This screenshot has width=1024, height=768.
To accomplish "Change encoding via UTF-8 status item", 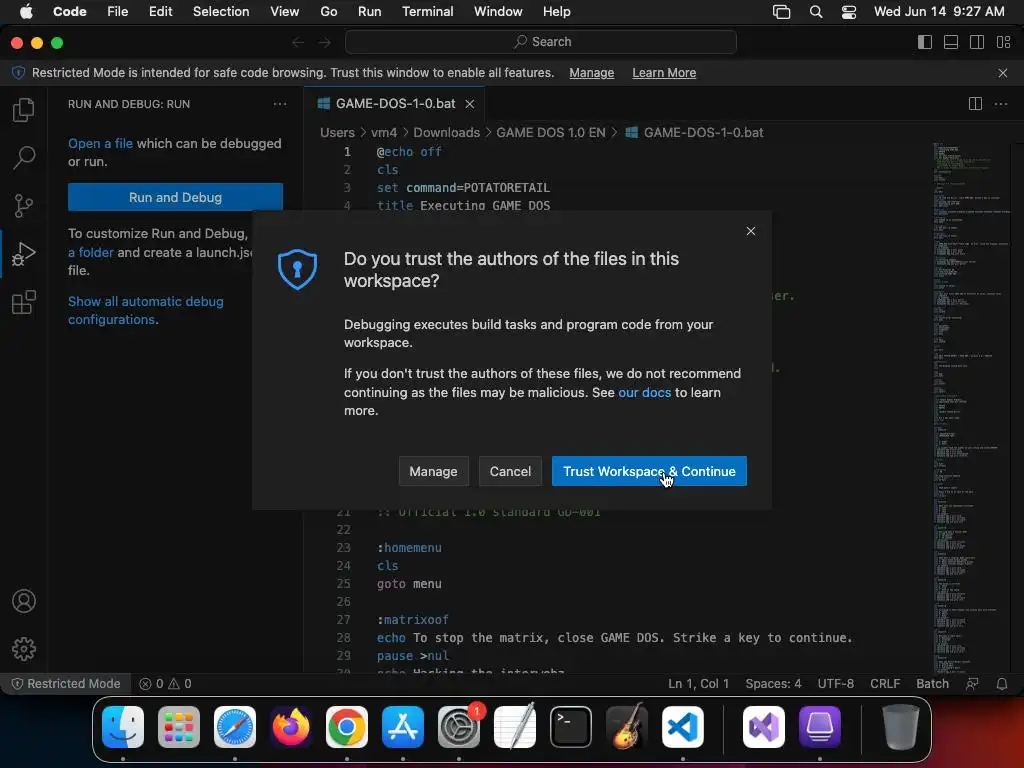I will [836, 684].
